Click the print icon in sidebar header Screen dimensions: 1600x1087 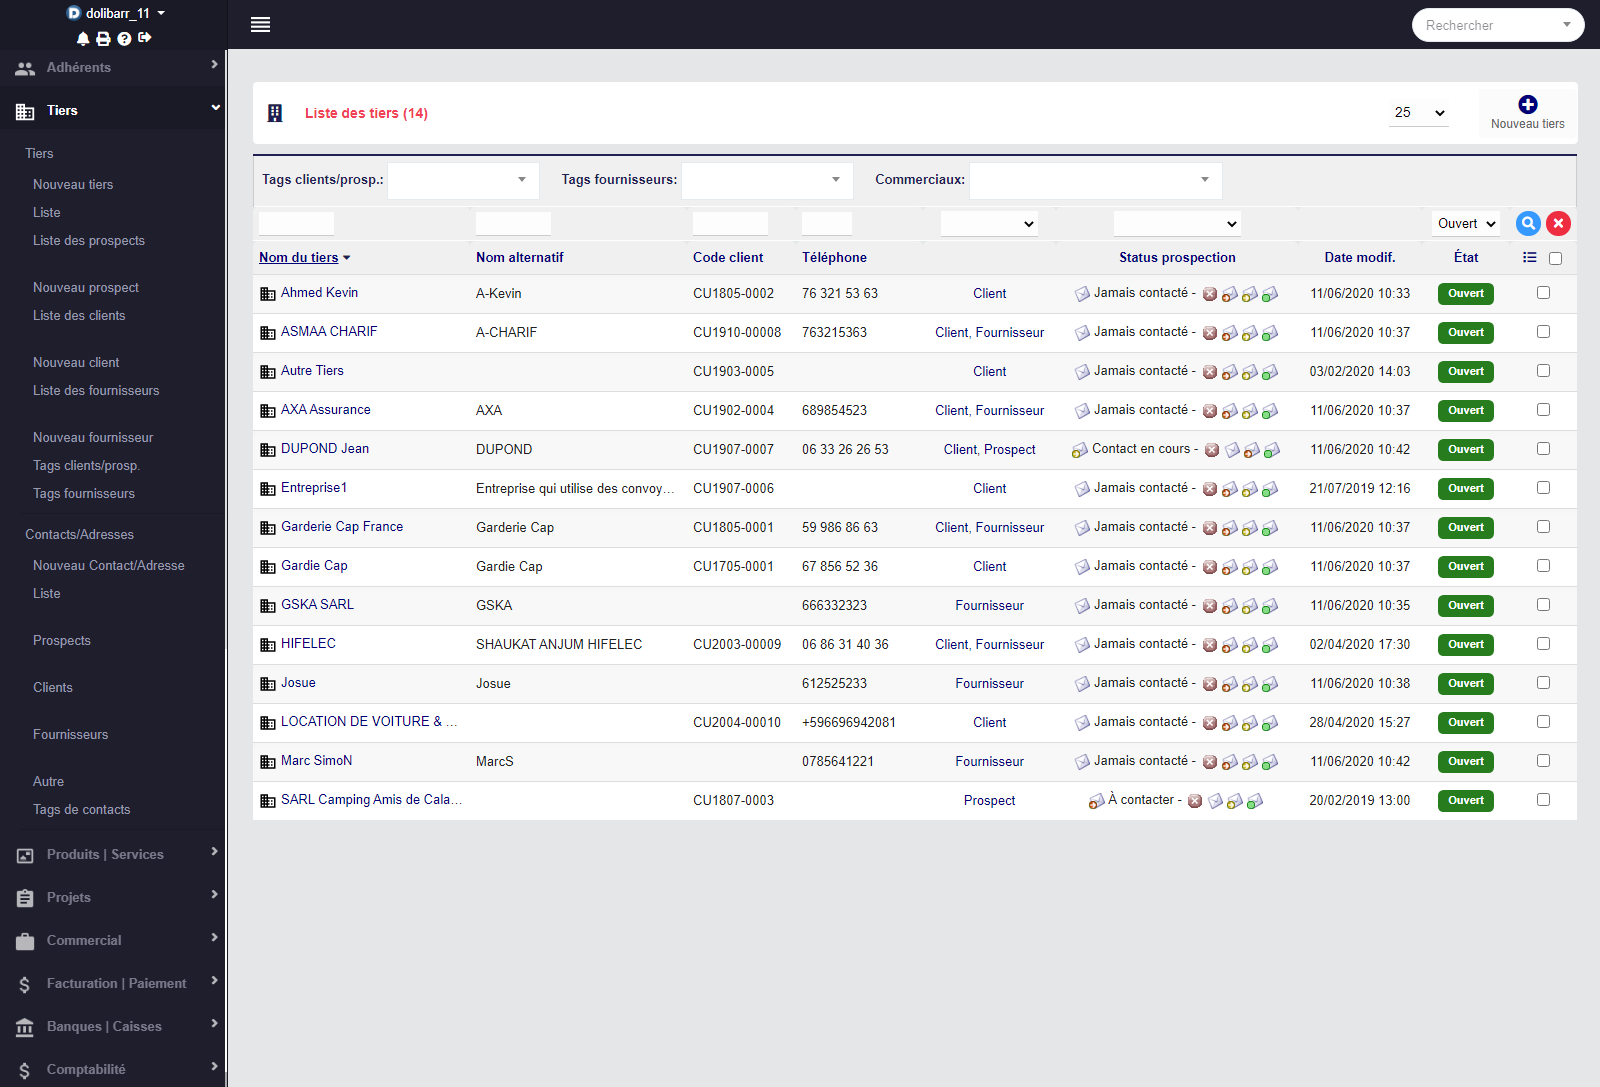click(103, 39)
